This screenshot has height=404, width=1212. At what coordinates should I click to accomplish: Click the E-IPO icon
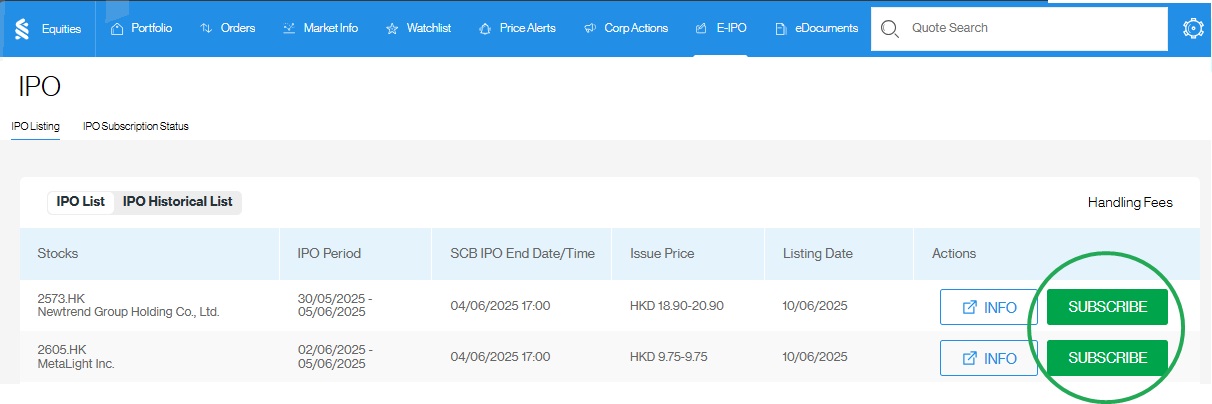[x=702, y=28]
